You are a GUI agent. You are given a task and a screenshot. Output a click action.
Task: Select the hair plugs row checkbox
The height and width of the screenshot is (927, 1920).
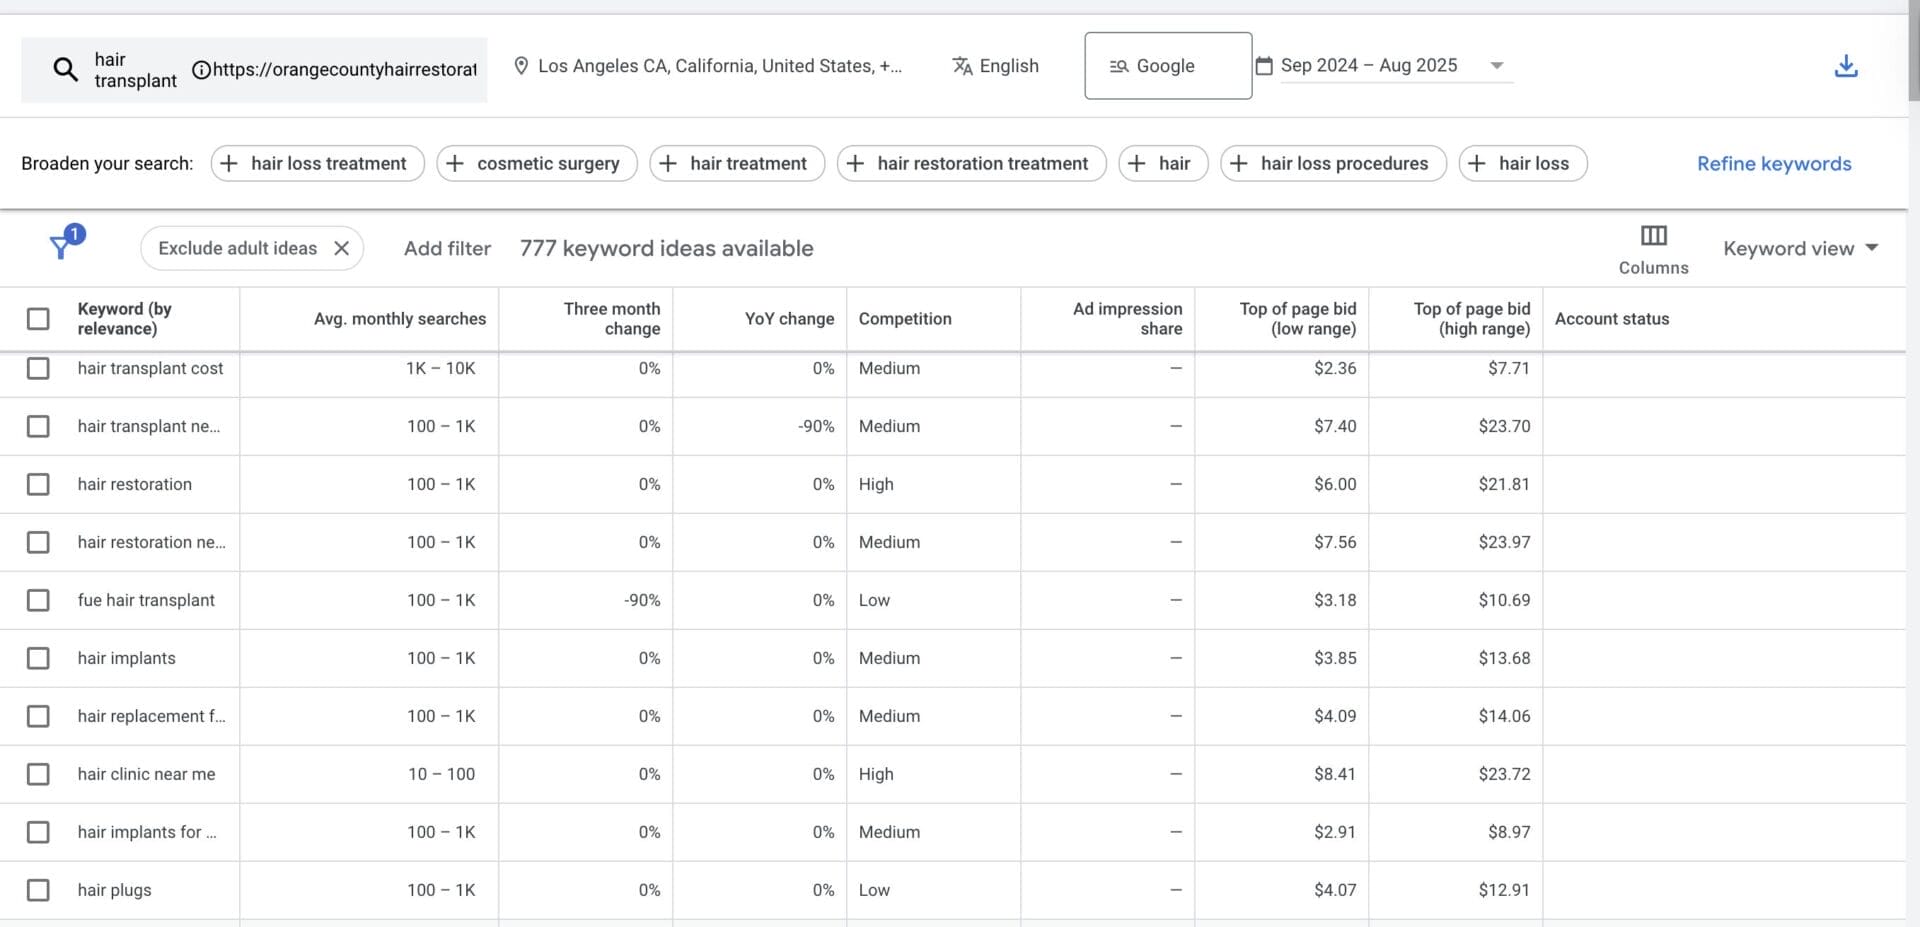[38, 889]
